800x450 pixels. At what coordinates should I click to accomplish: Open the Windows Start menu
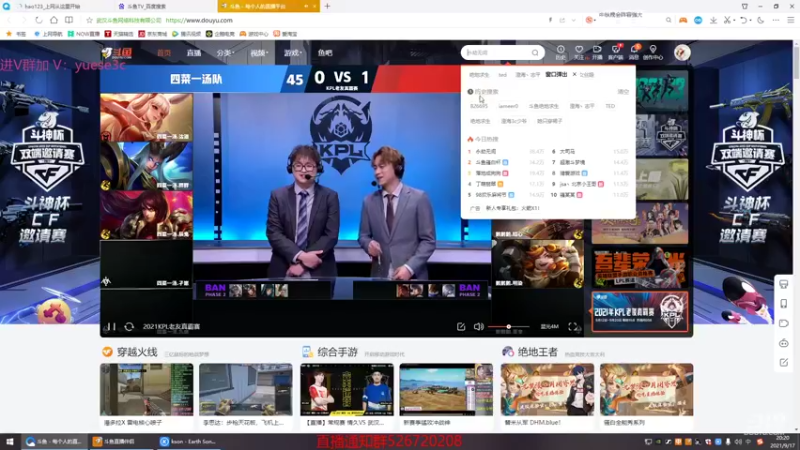[x=10, y=441]
